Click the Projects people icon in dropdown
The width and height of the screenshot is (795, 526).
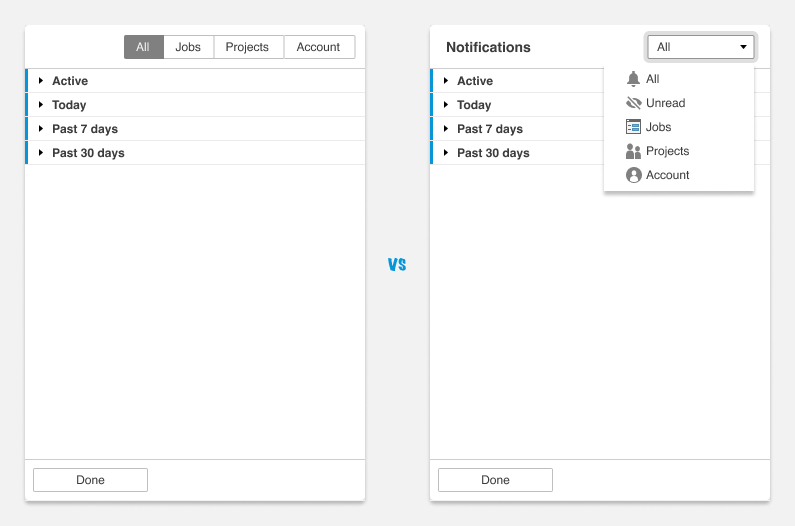tap(633, 151)
